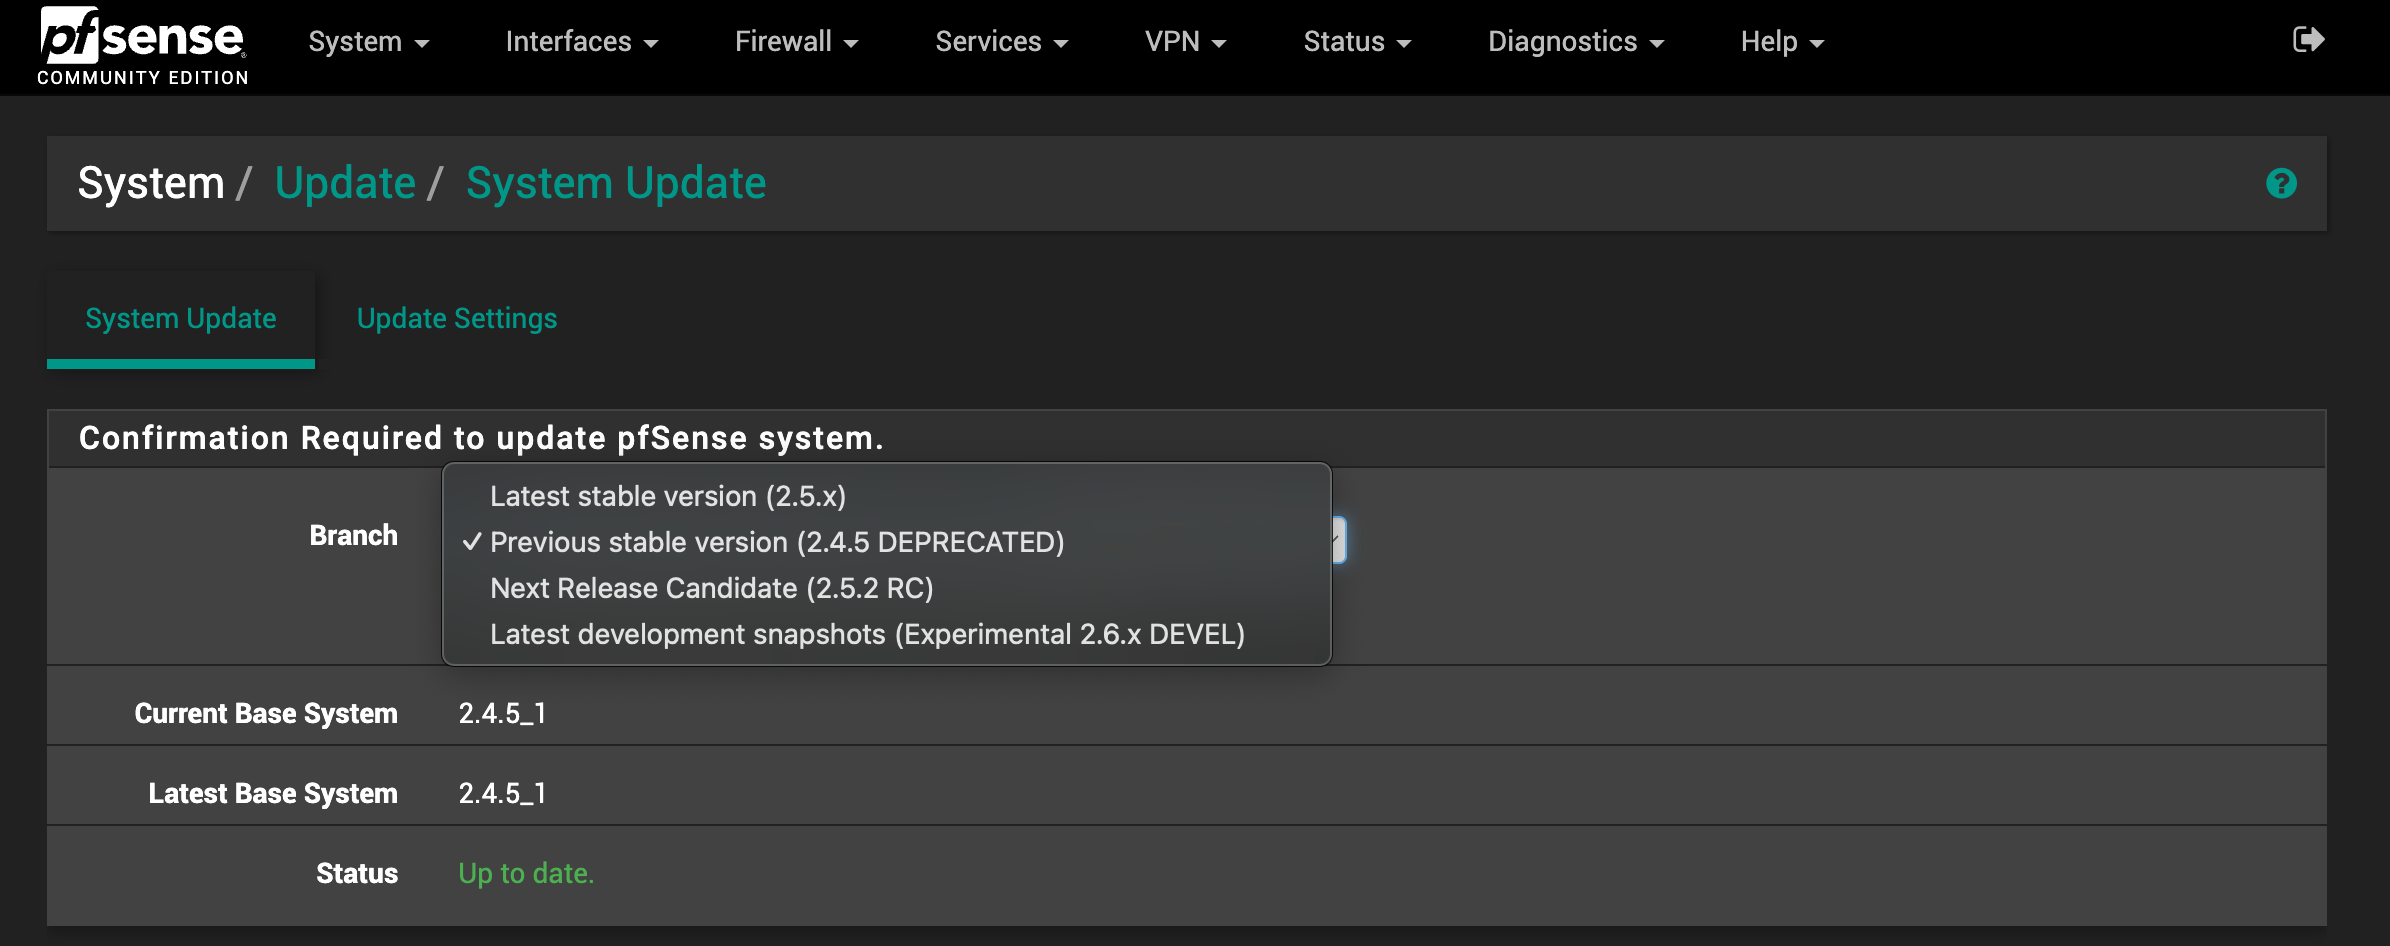Select the System Update tab
The height and width of the screenshot is (946, 2390).
tap(181, 318)
